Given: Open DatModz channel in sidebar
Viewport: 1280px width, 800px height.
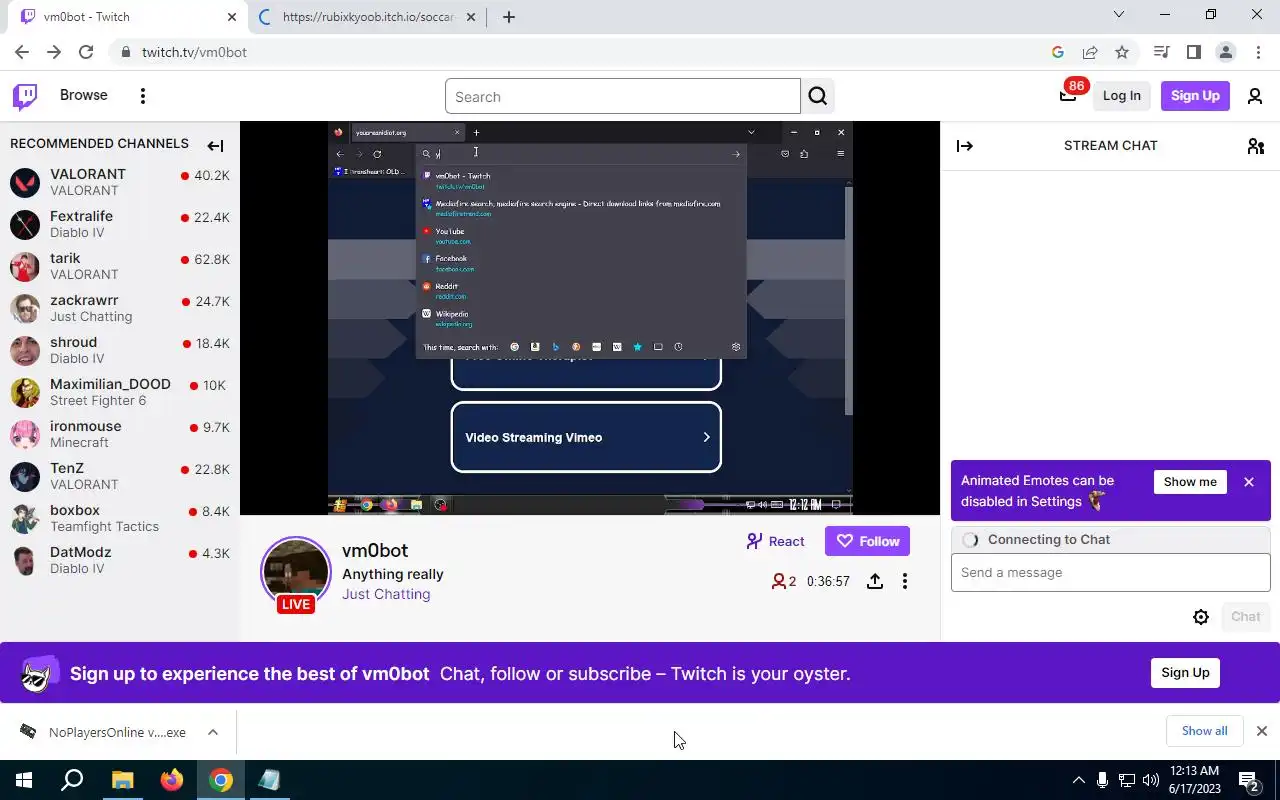Looking at the screenshot, I should tap(120, 560).
